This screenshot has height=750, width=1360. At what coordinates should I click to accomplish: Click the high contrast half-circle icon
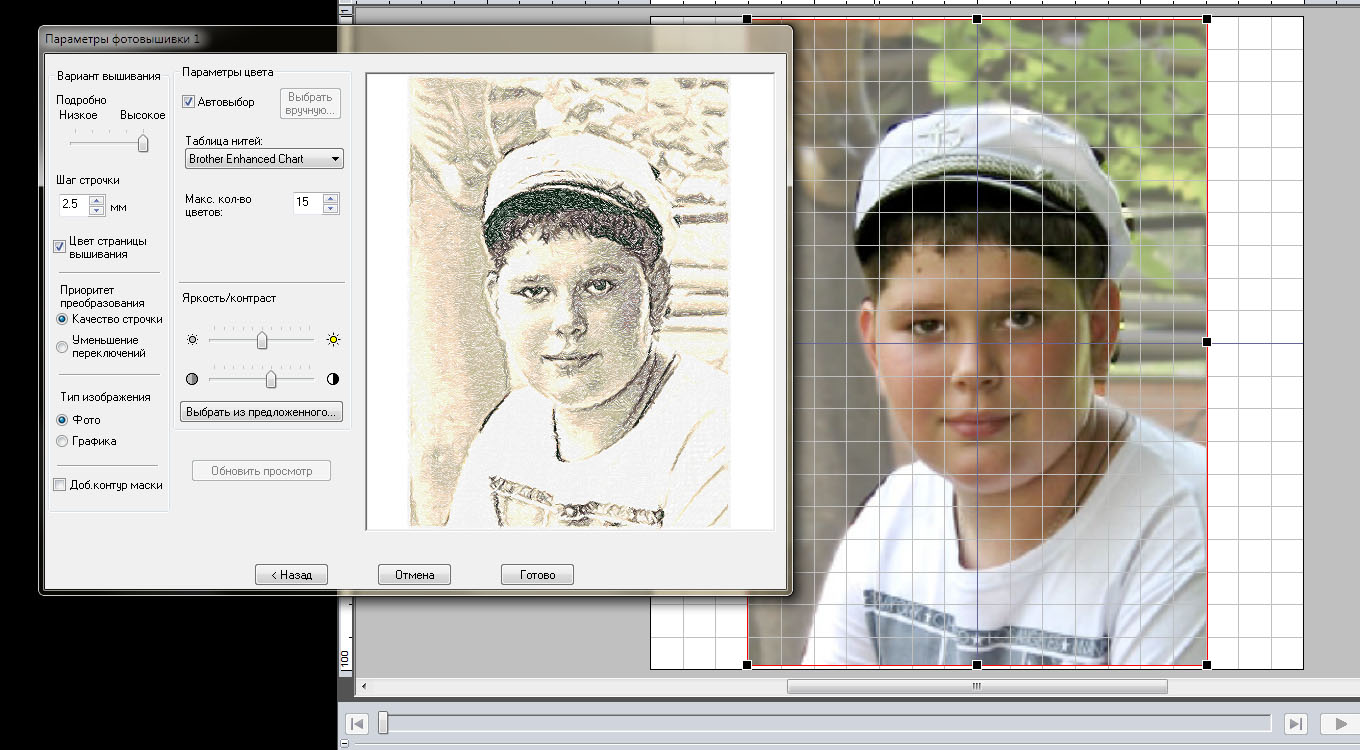(333, 380)
